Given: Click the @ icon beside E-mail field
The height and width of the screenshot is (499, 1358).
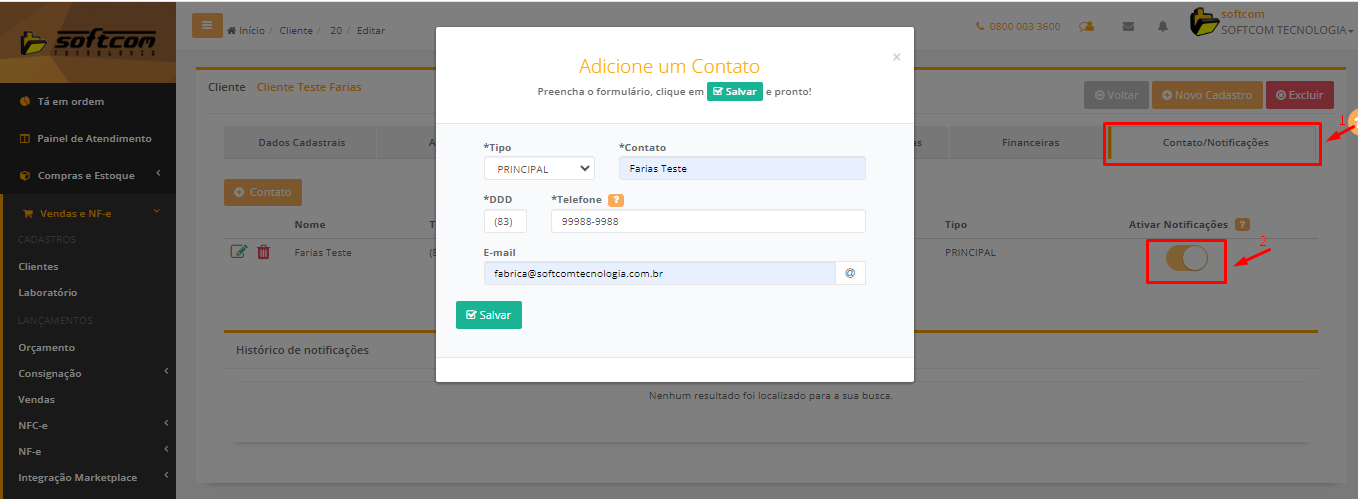Looking at the screenshot, I should point(850,273).
